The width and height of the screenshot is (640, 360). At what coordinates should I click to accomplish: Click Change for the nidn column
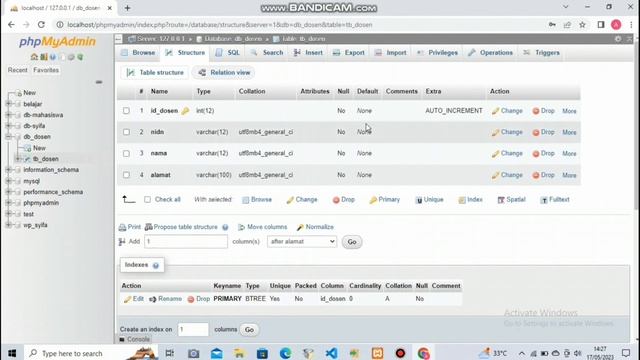(x=507, y=132)
